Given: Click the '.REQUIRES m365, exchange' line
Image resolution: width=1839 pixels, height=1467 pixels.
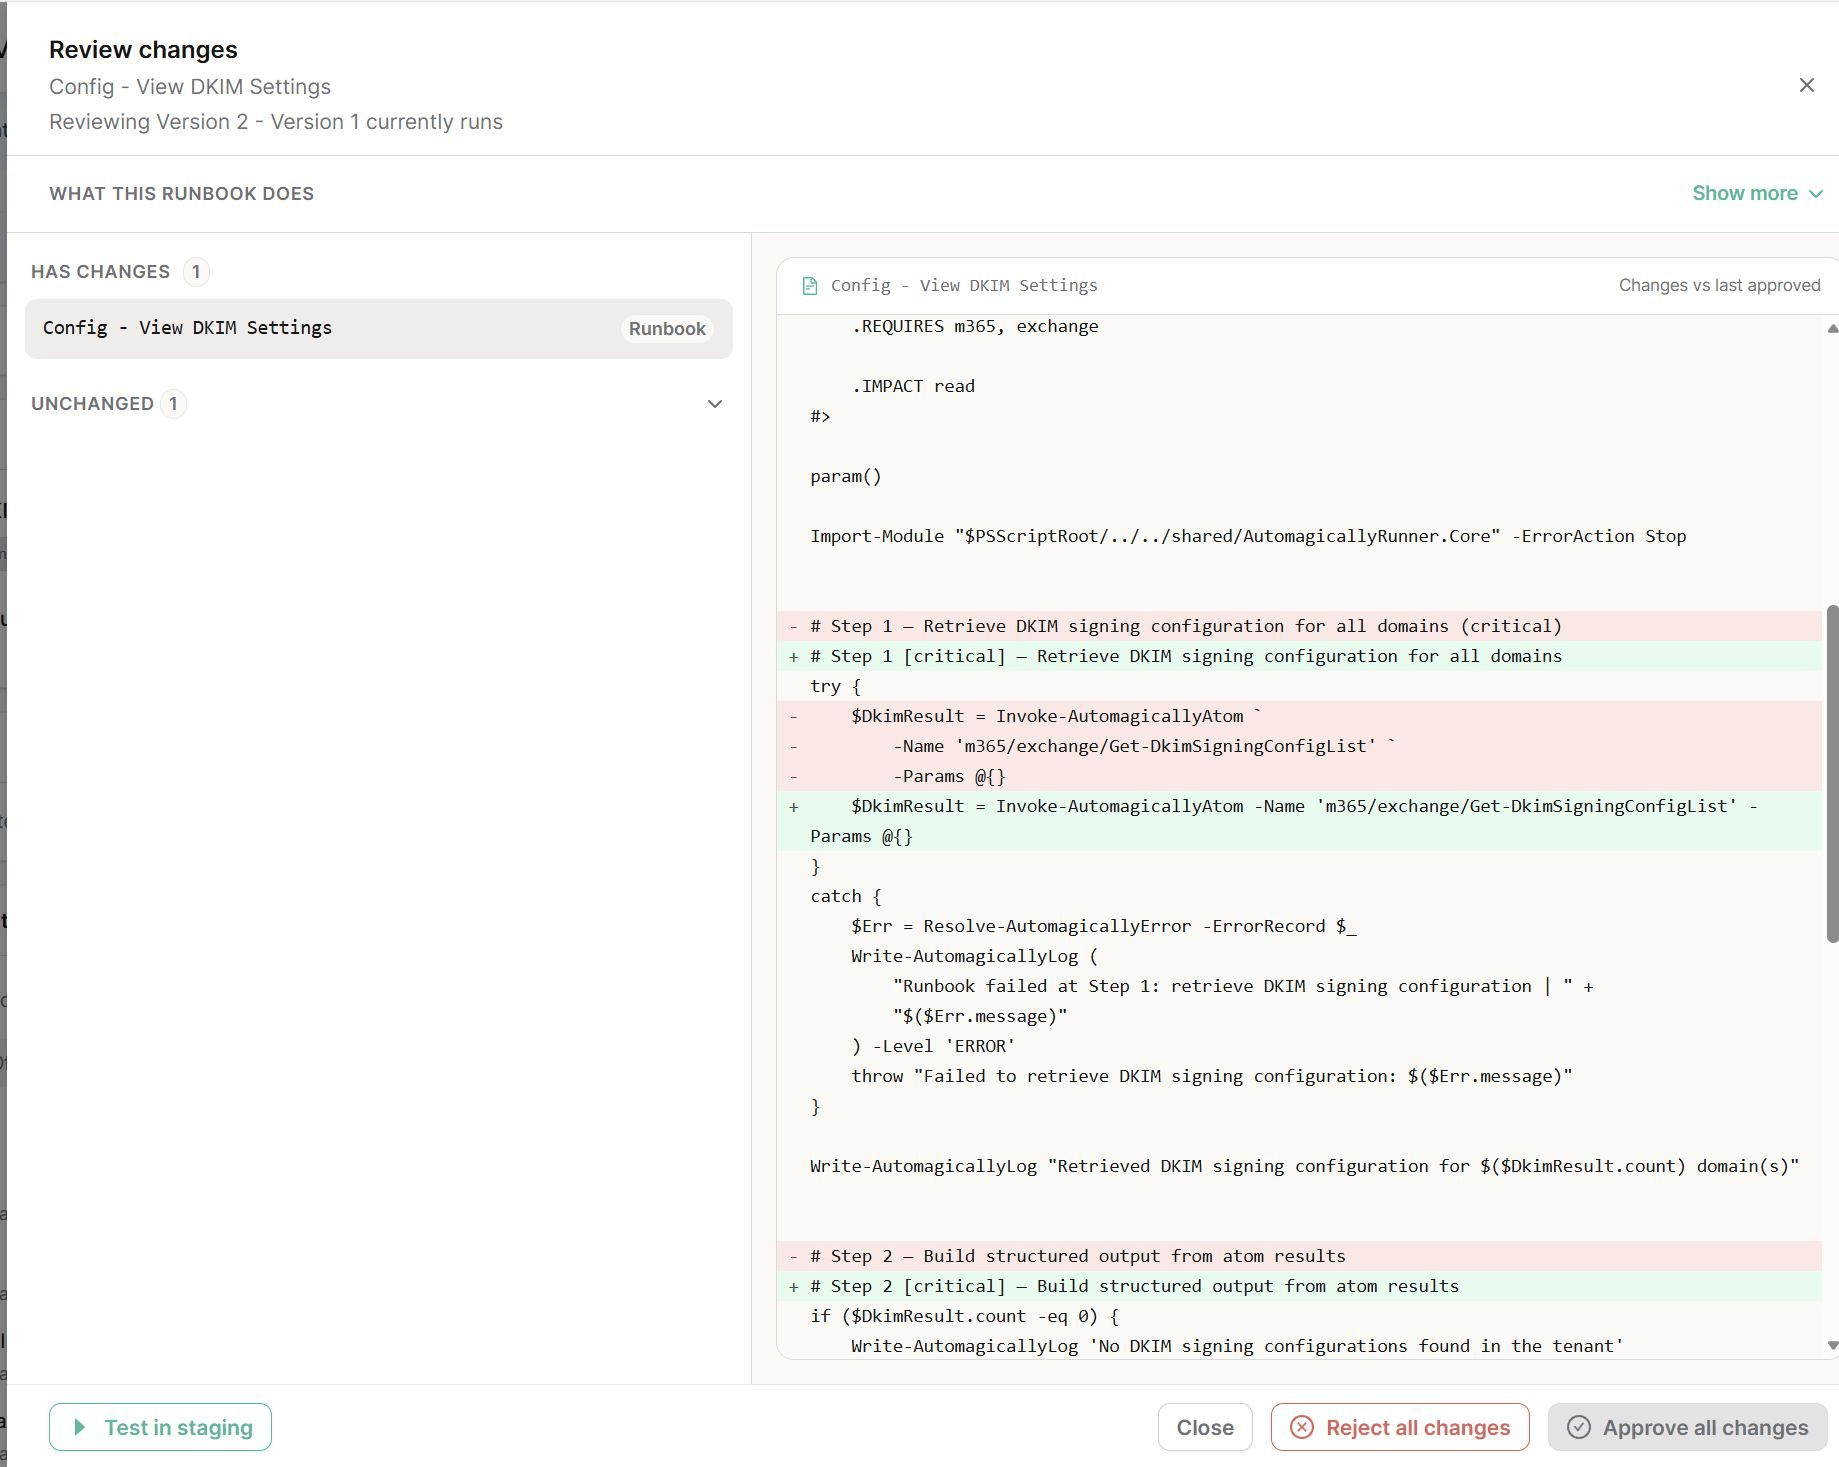Looking at the screenshot, I should point(974,326).
